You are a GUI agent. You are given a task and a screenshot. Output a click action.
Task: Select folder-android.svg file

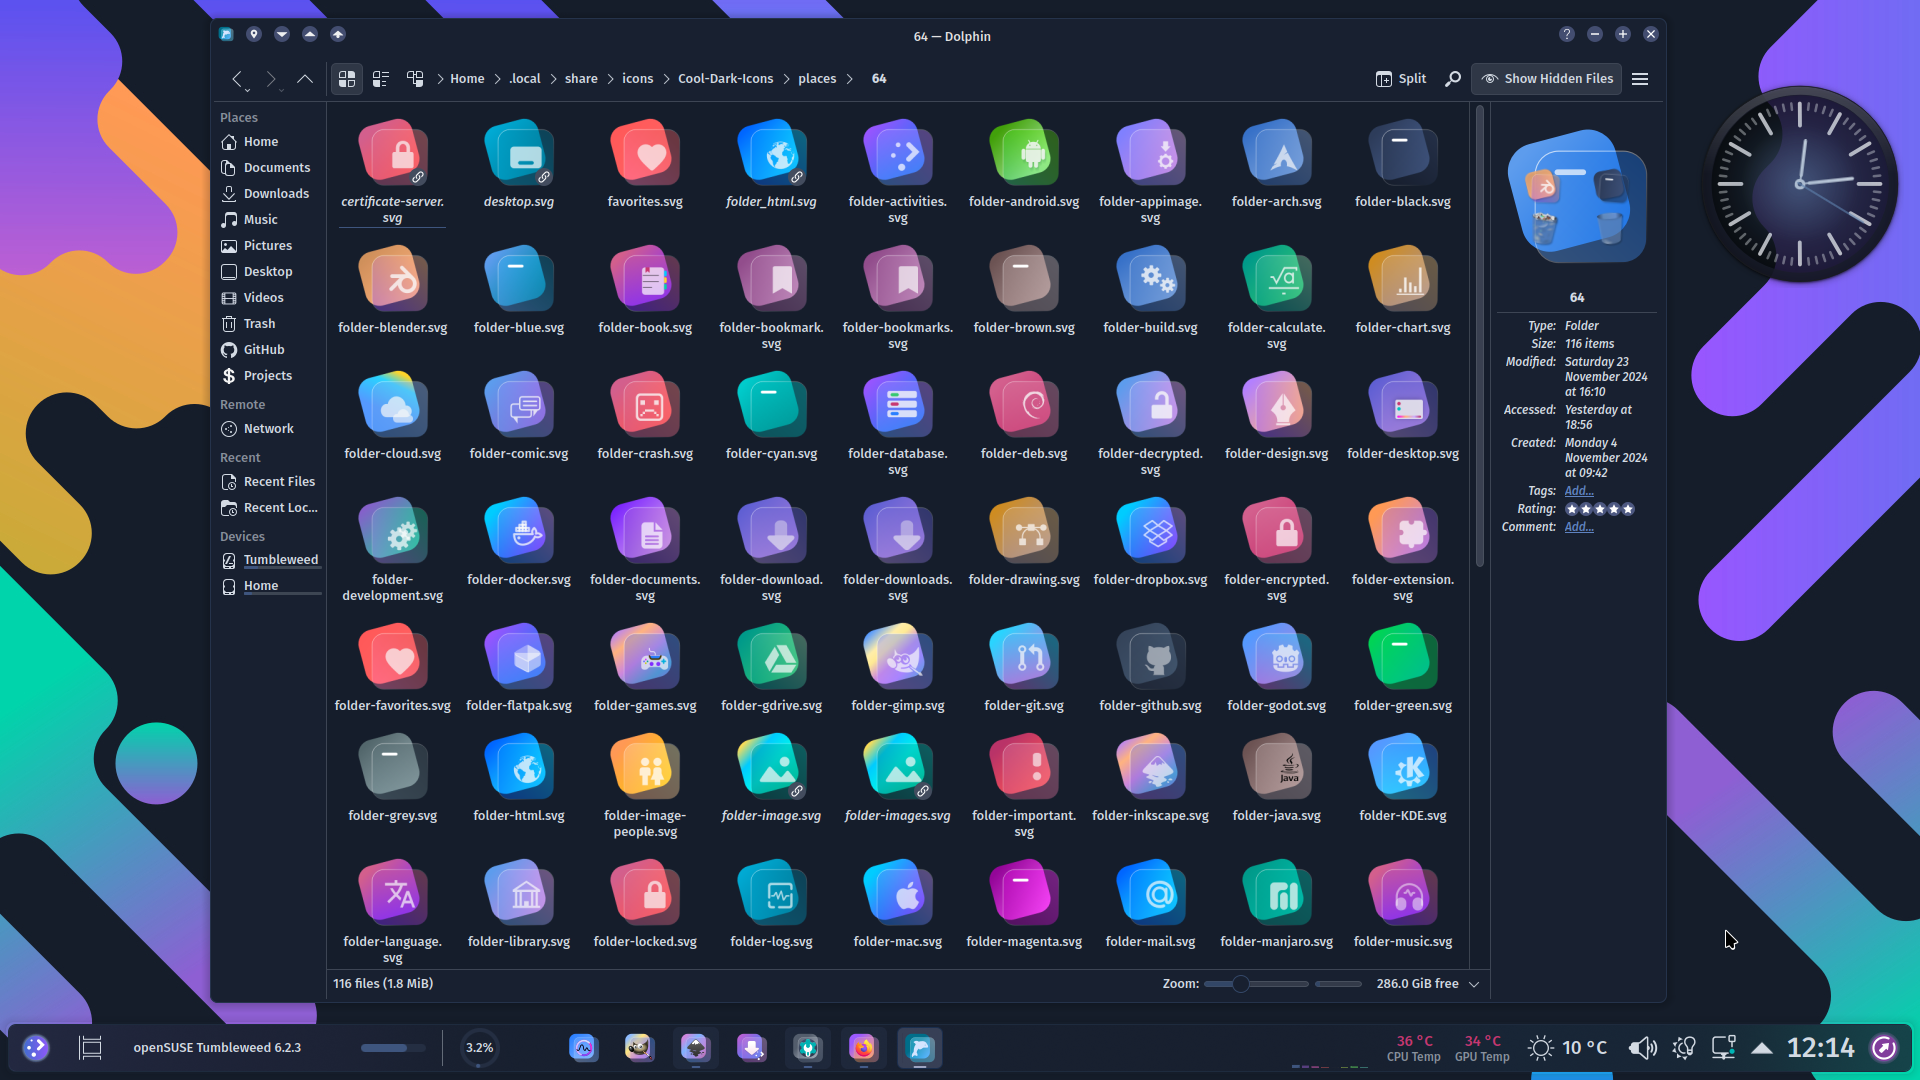(1024, 165)
